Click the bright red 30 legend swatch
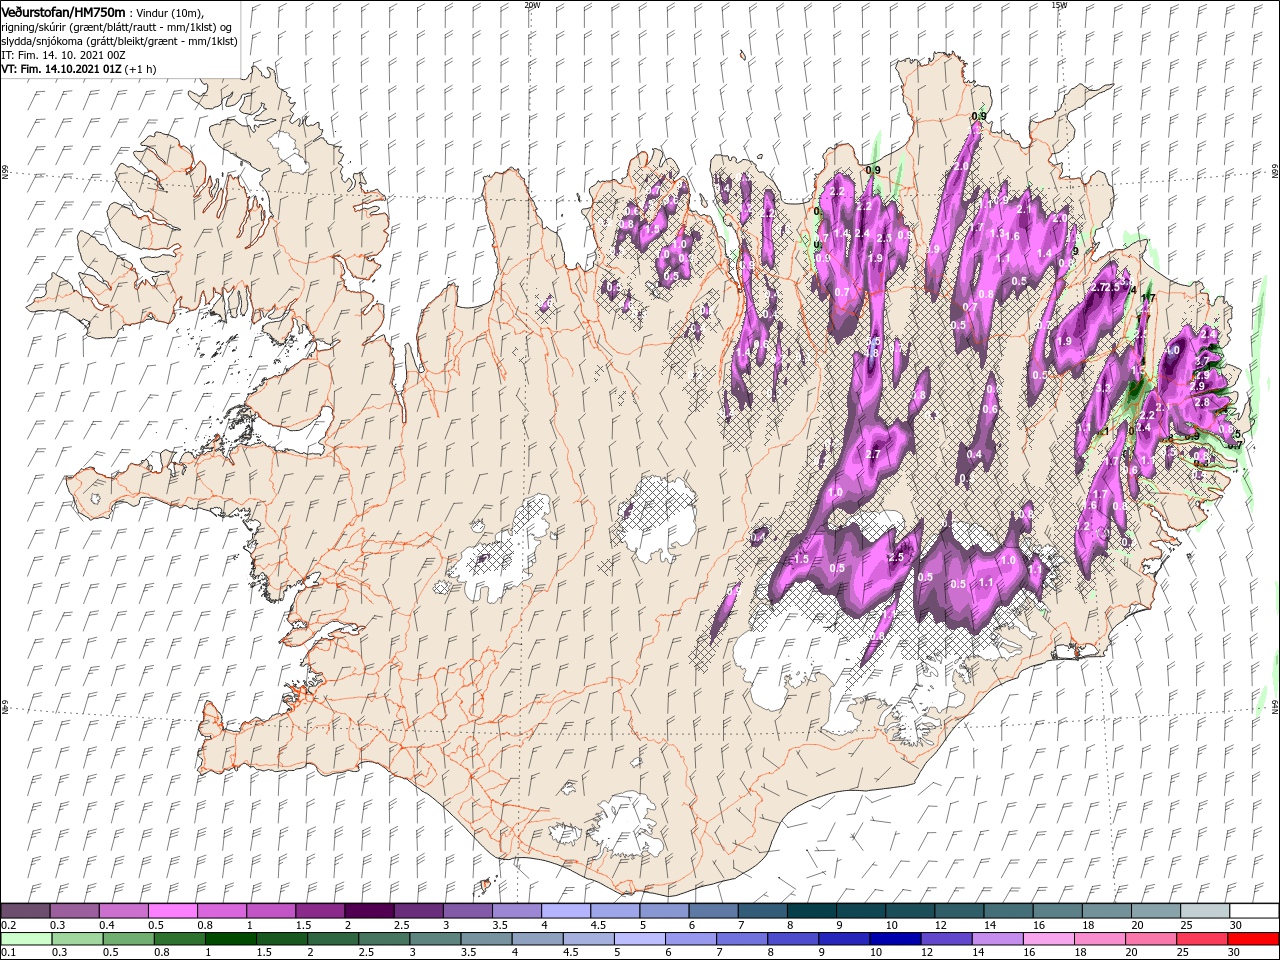This screenshot has width=1280, height=960. (x=1253, y=939)
